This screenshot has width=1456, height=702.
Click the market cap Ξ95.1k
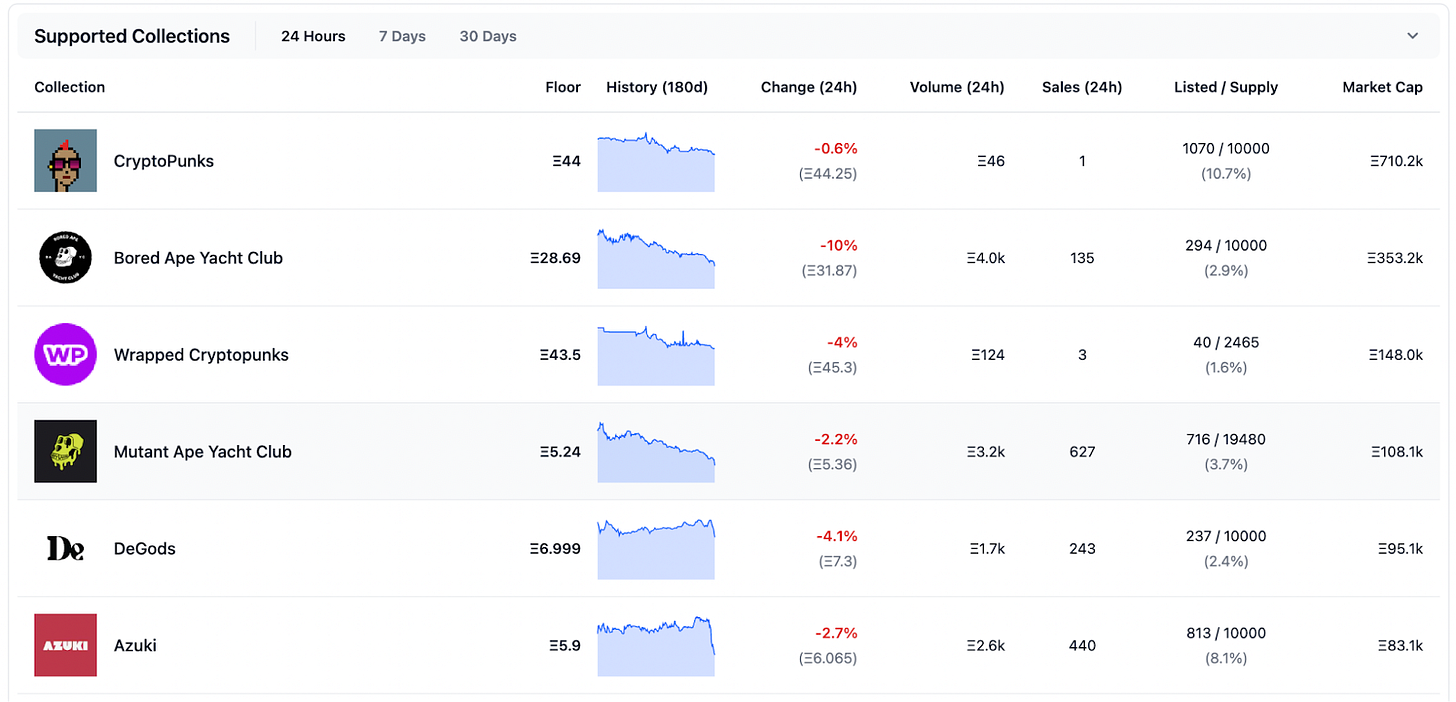[x=1399, y=549]
